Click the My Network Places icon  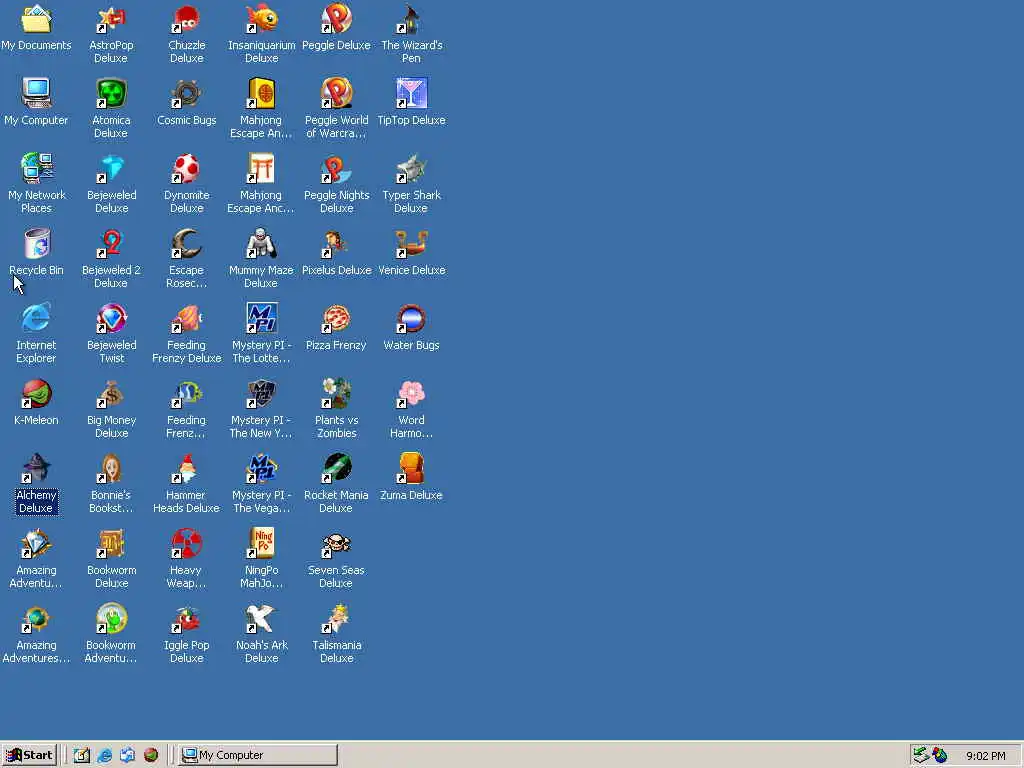click(37, 168)
